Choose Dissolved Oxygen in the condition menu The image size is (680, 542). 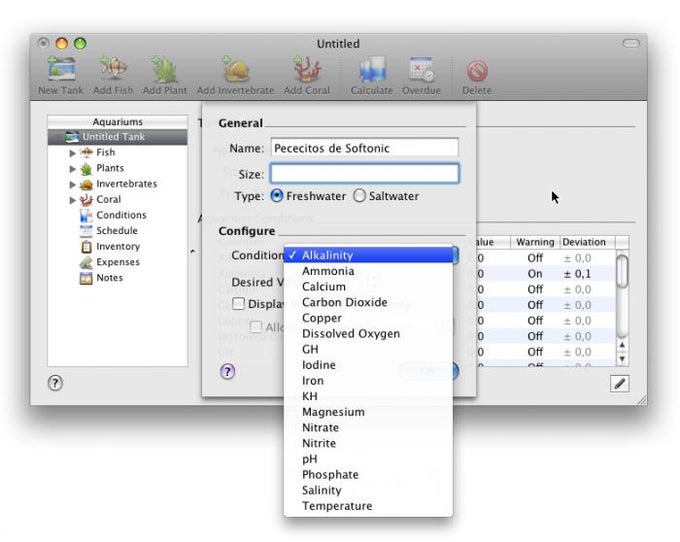click(368, 333)
